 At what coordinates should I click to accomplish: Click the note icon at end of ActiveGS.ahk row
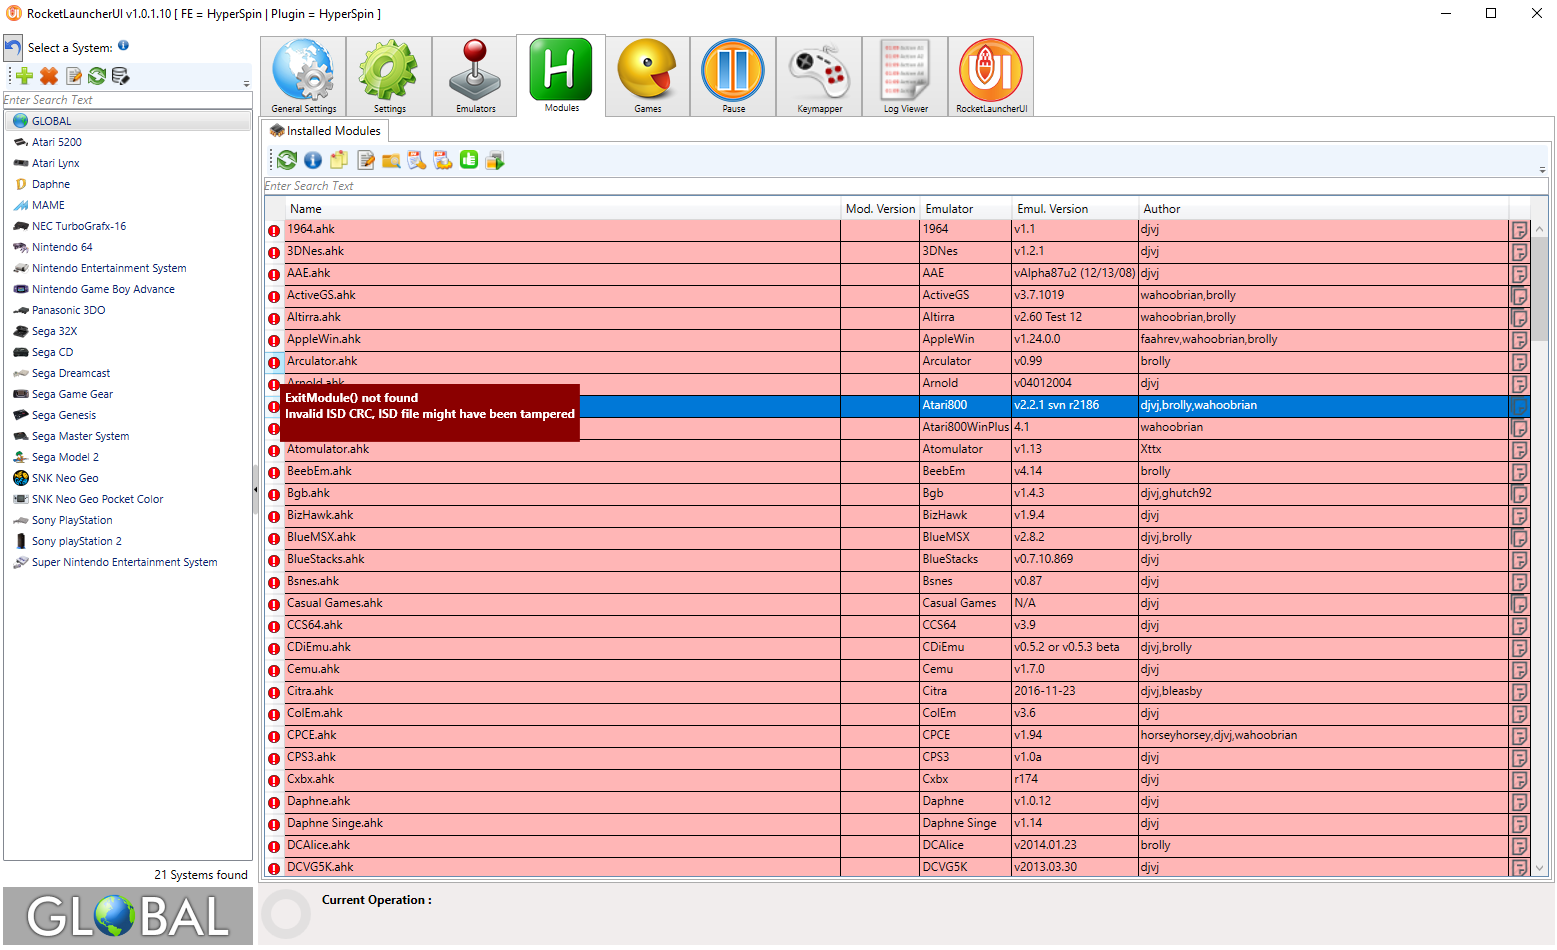(x=1519, y=296)
